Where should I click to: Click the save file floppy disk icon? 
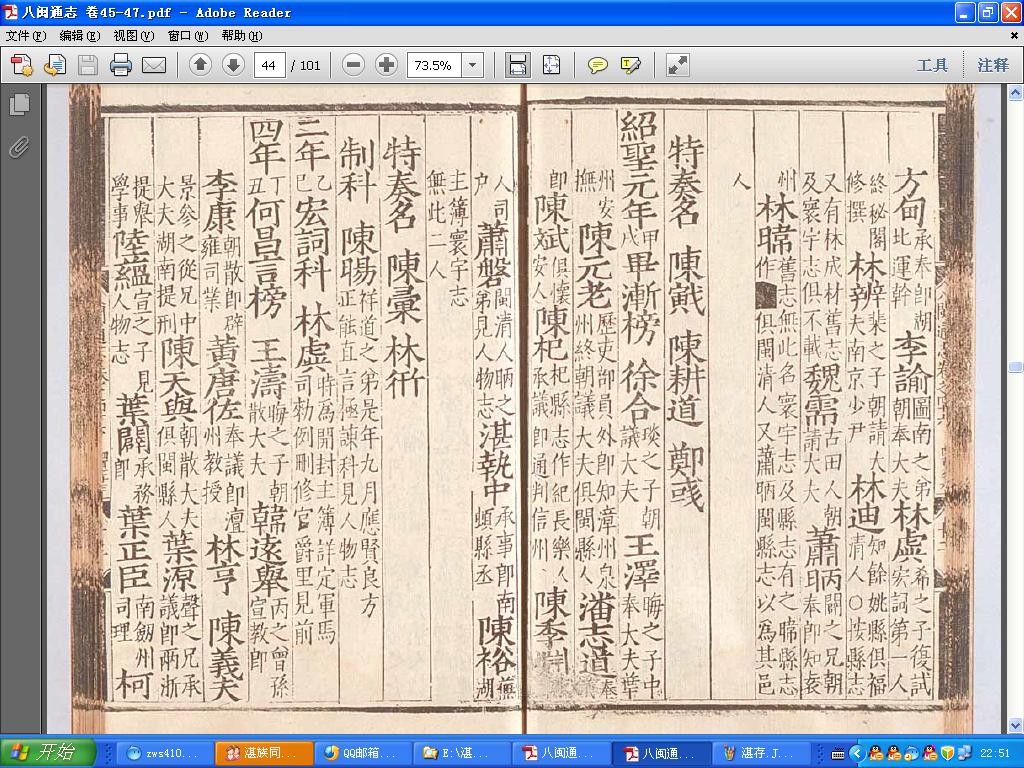click(x=88, y=65)
